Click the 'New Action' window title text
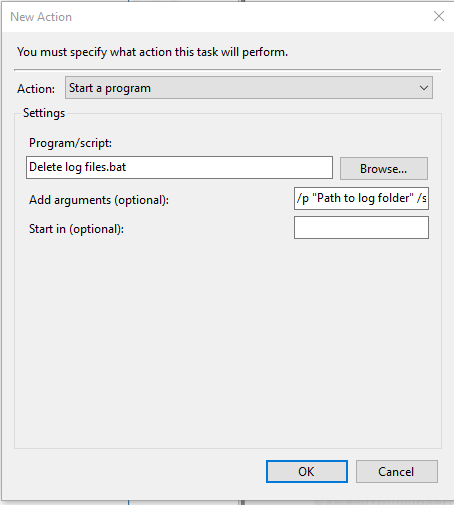The width and height of the screenshot is (454, 505). pyautogui.click(x=41, y=17)
